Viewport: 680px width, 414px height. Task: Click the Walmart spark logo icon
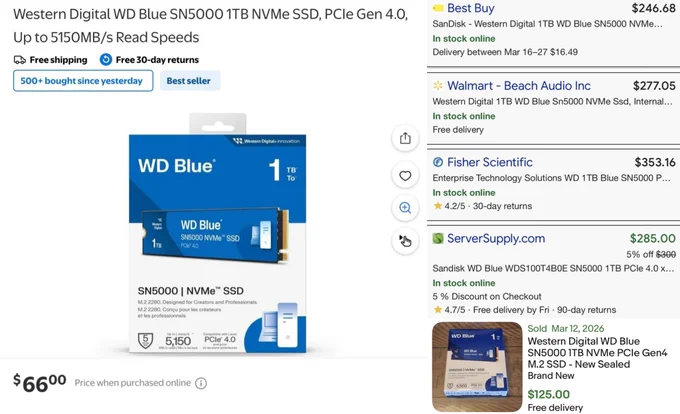(438, 85)
